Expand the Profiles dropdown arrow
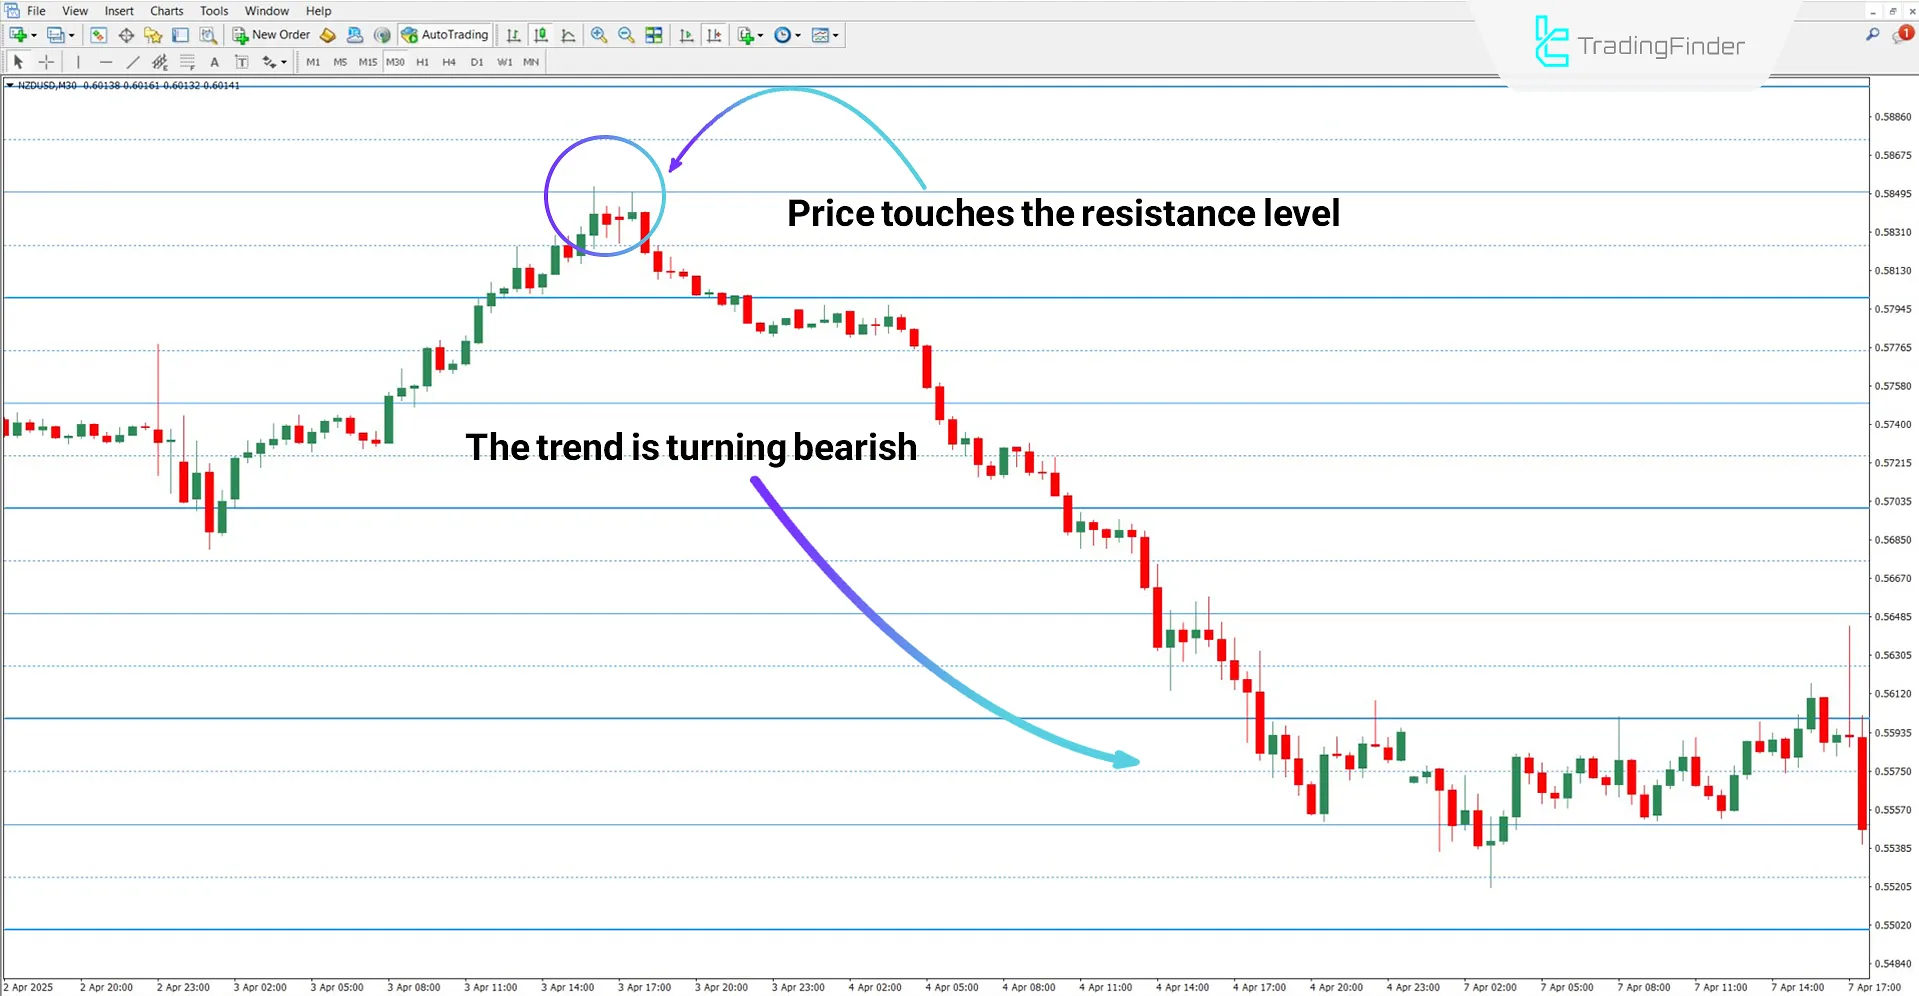 [72, 35]
